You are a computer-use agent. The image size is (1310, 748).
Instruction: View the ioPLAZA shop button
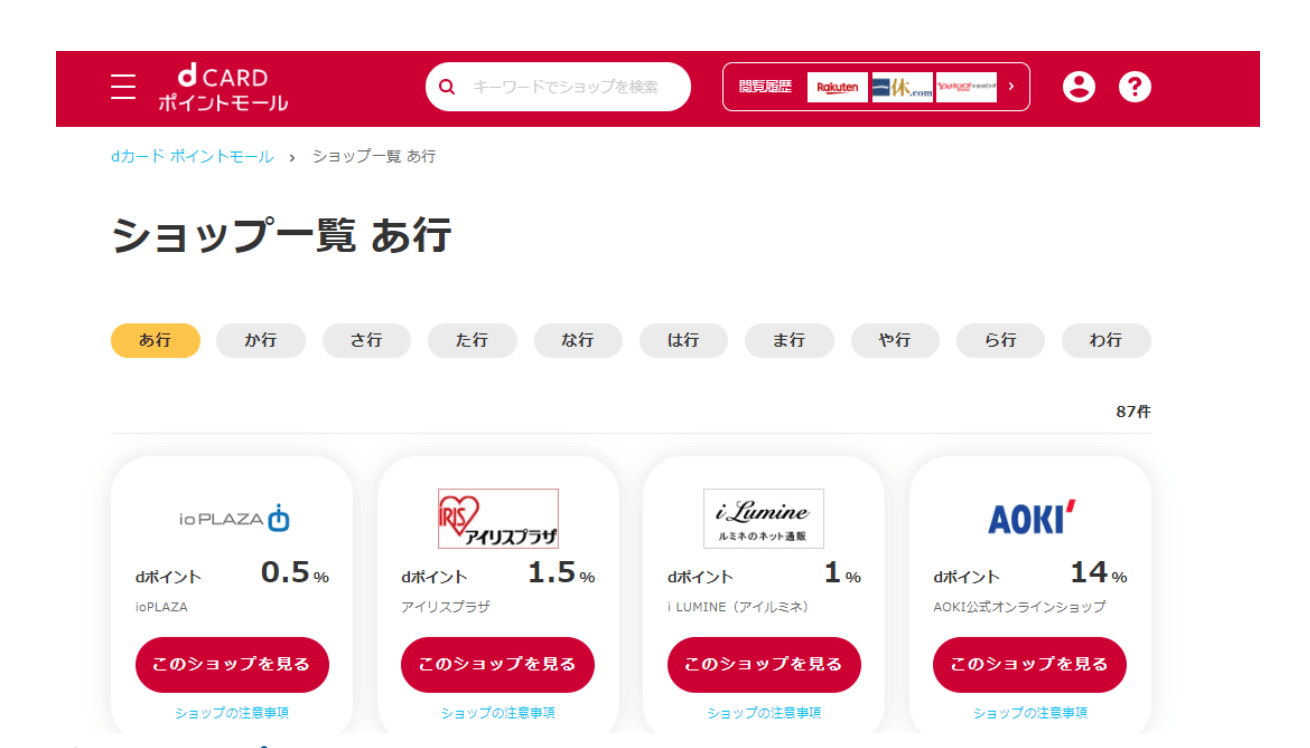tap(232, 664)
